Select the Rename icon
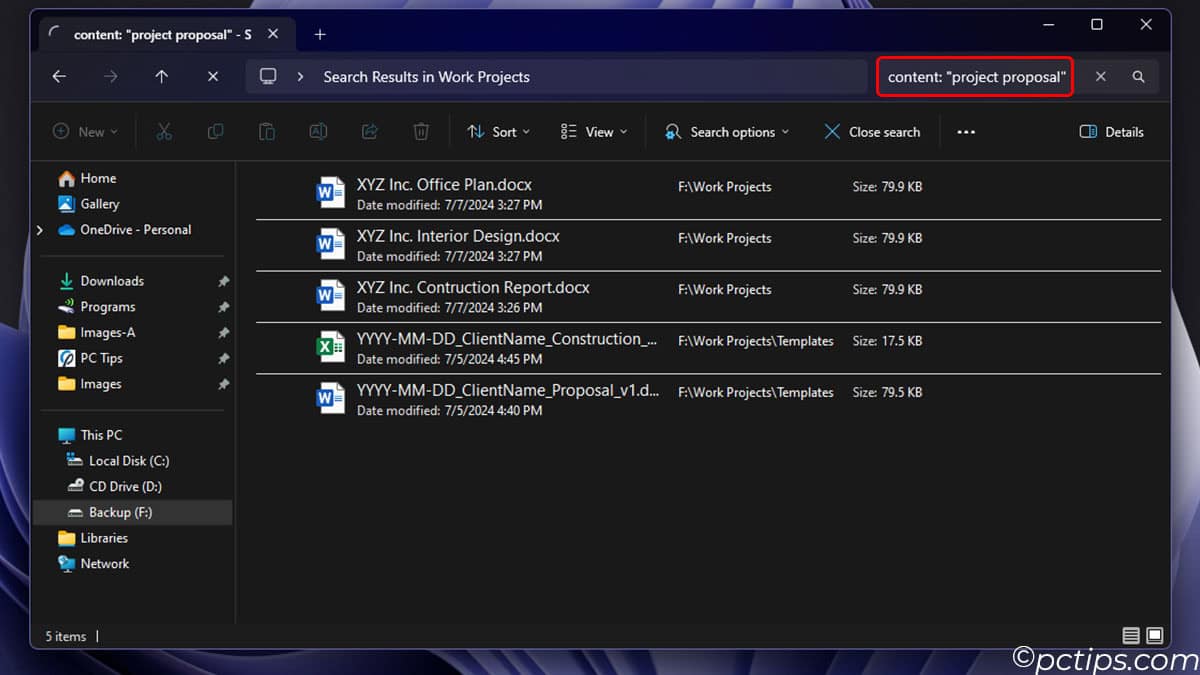Viewport: 1200px width, 675px height. [x=318, y=131]
